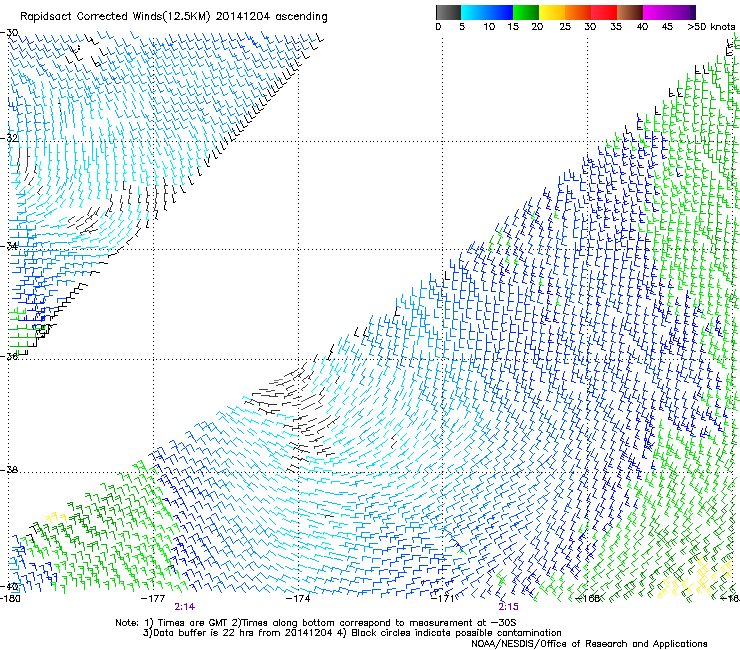
Task: Click the '>50 knots' legend label
Action: 711,27
